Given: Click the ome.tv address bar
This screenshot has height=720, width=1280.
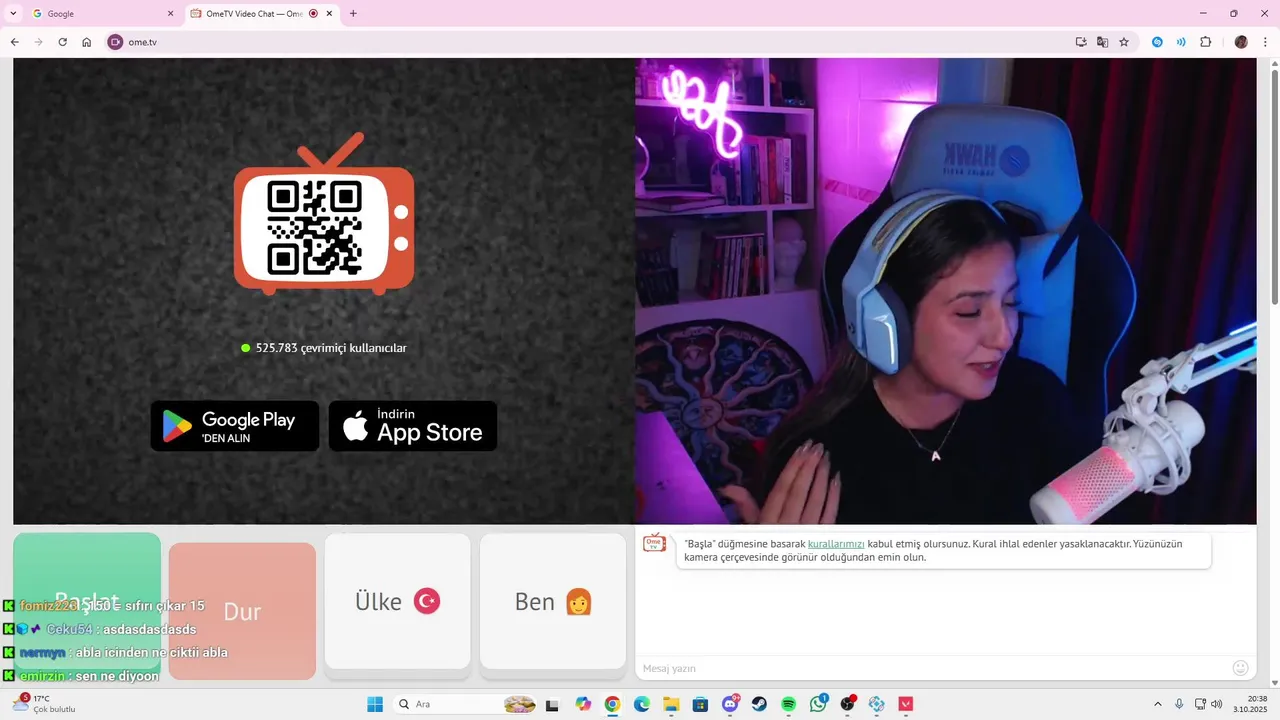Looking at the screenshot, I should [590, 42].
